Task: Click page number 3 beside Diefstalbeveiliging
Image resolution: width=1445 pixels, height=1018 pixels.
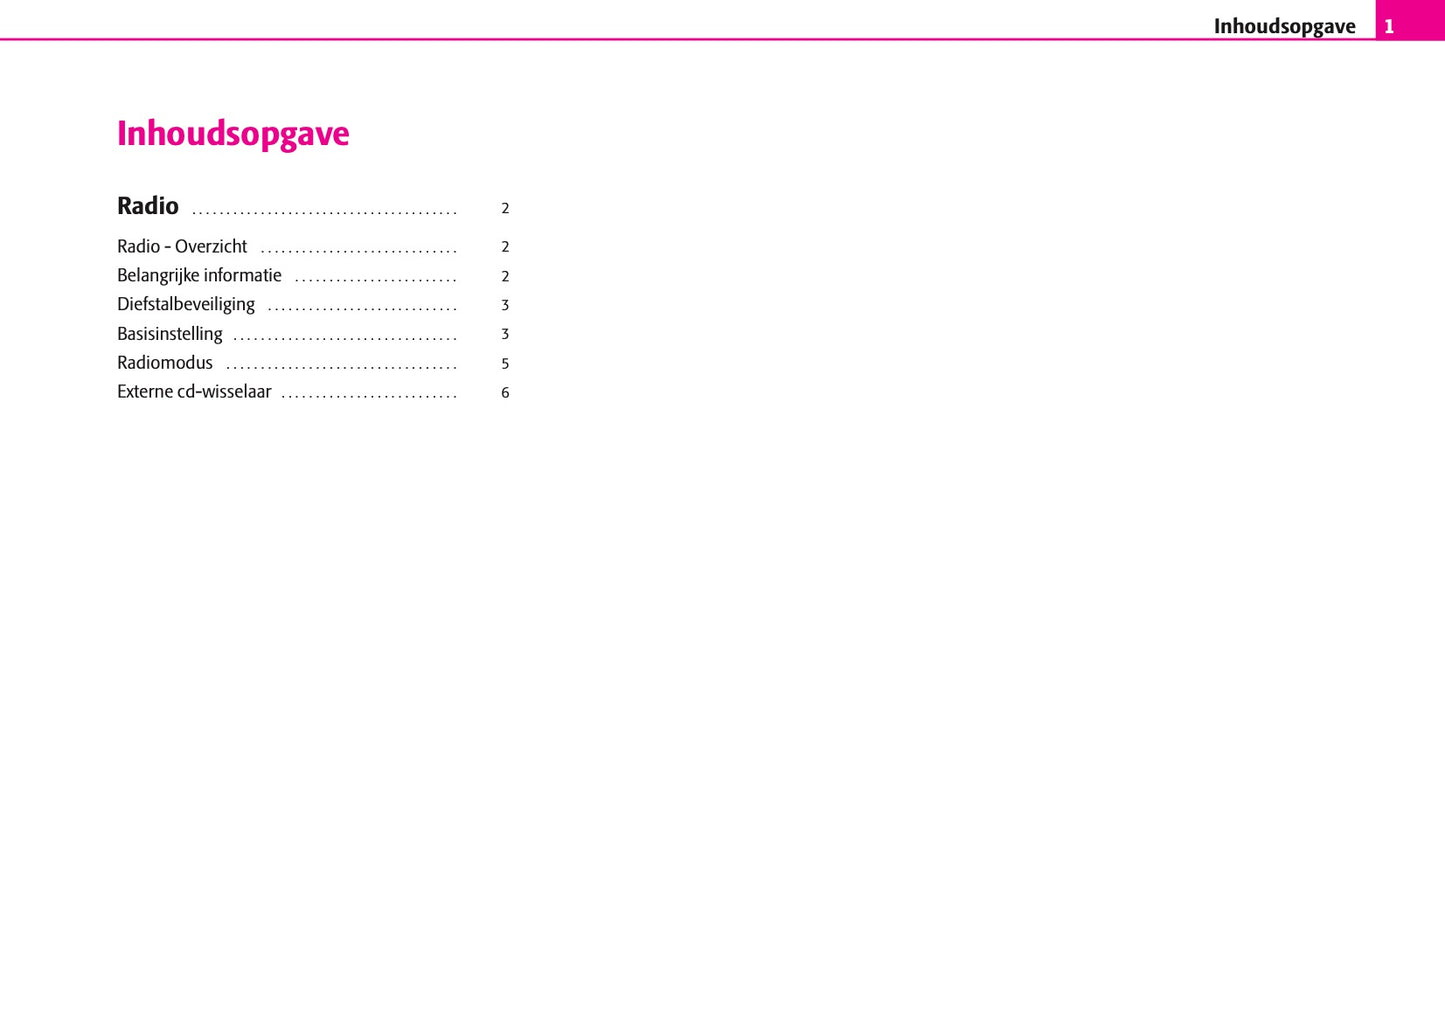Action: tap(505, 306)
